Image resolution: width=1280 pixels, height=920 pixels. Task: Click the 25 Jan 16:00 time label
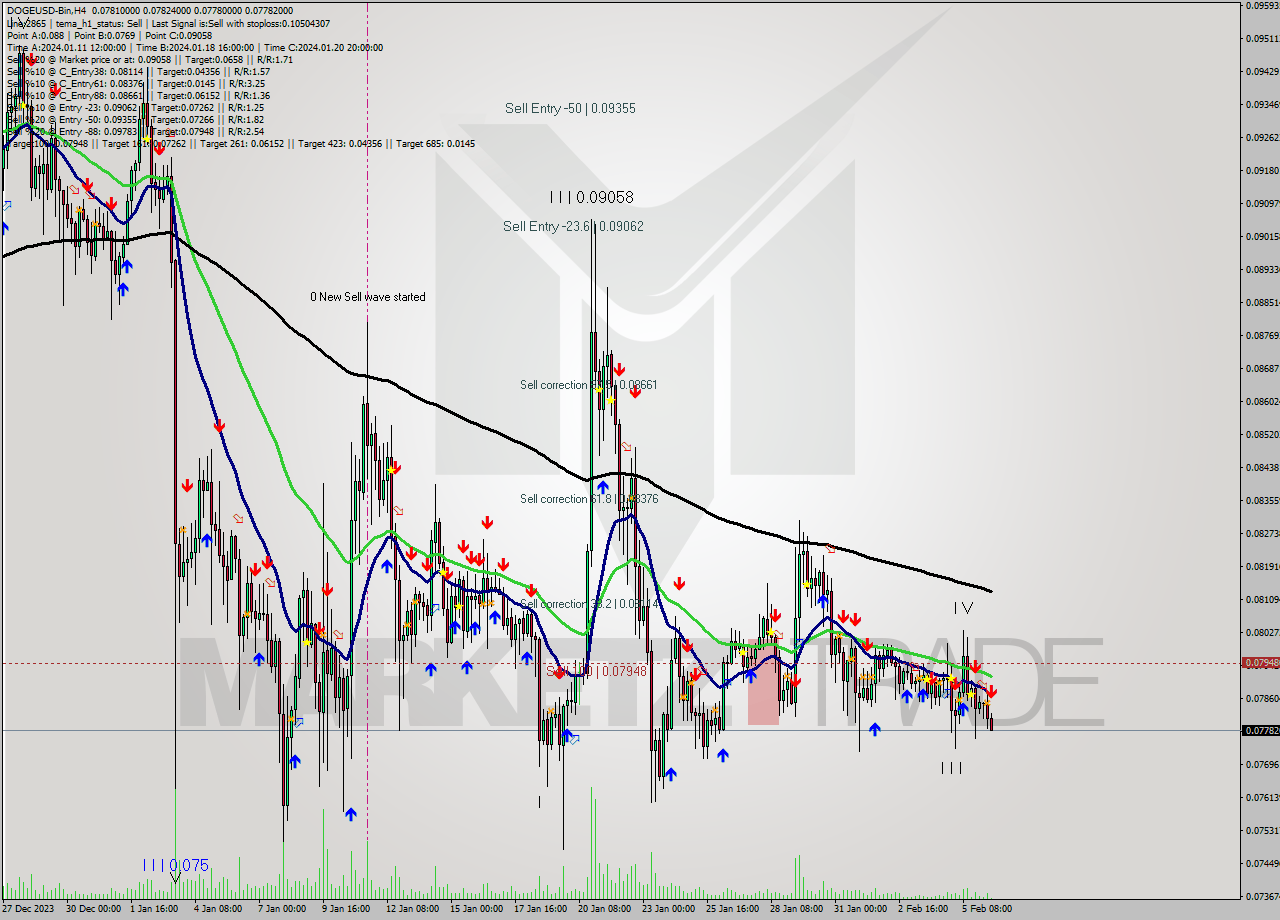[x=732, y=909]
